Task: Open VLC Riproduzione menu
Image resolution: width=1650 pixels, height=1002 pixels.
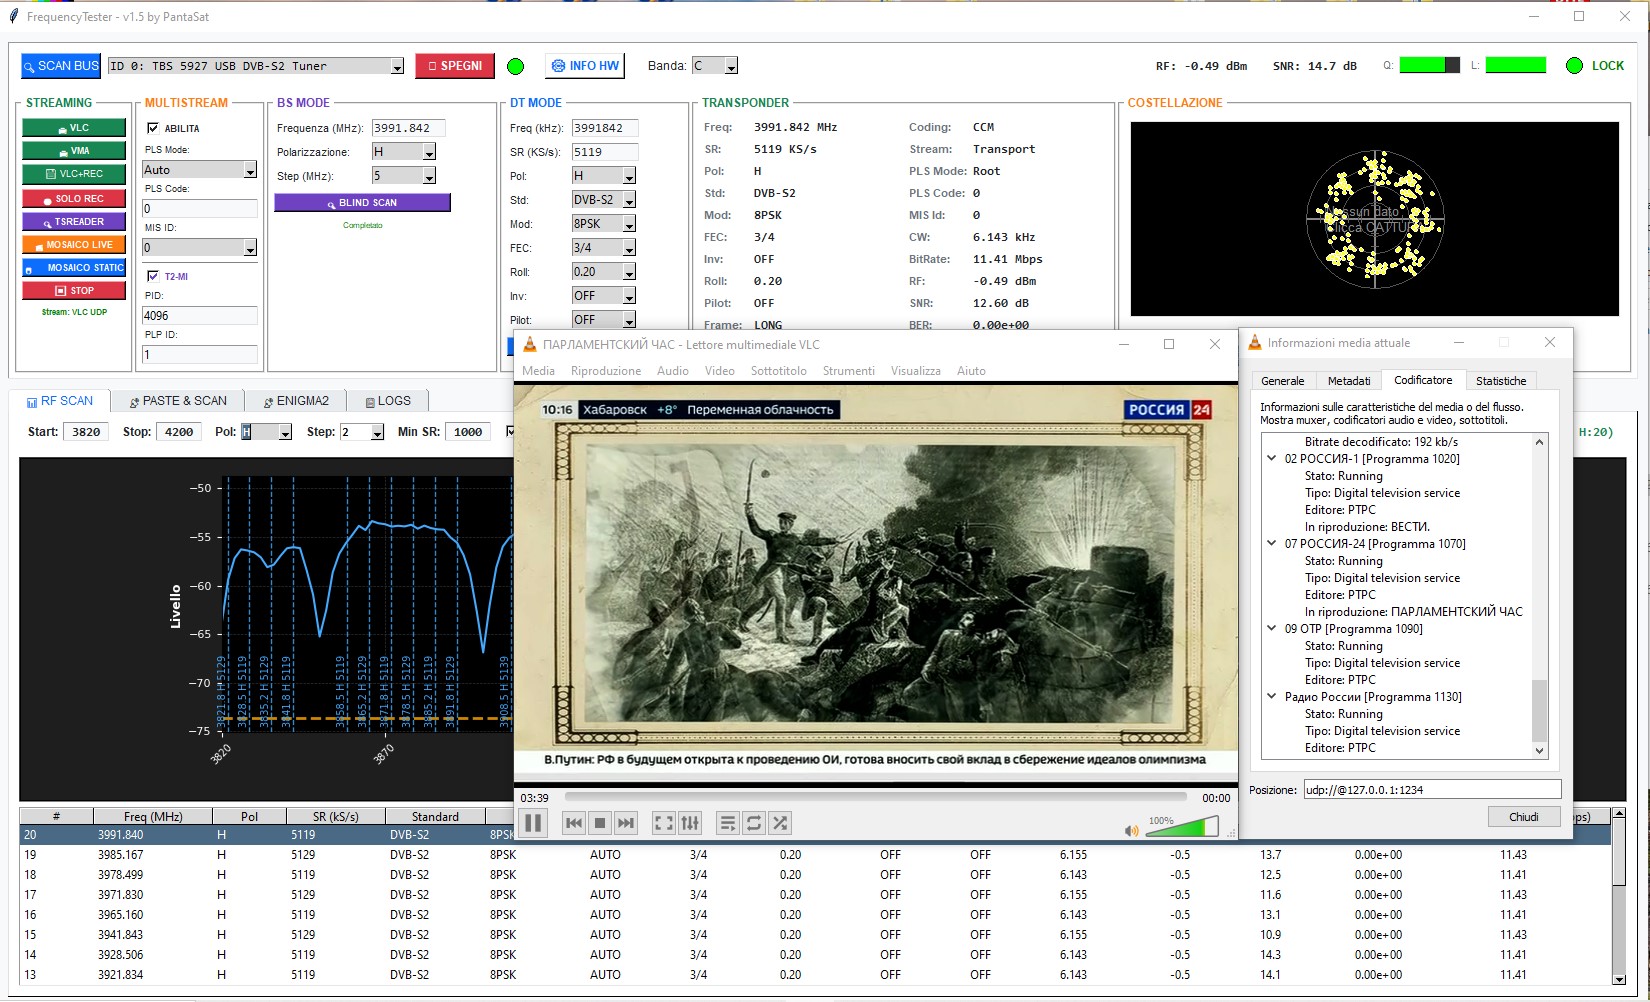Action: coord(606,371)
